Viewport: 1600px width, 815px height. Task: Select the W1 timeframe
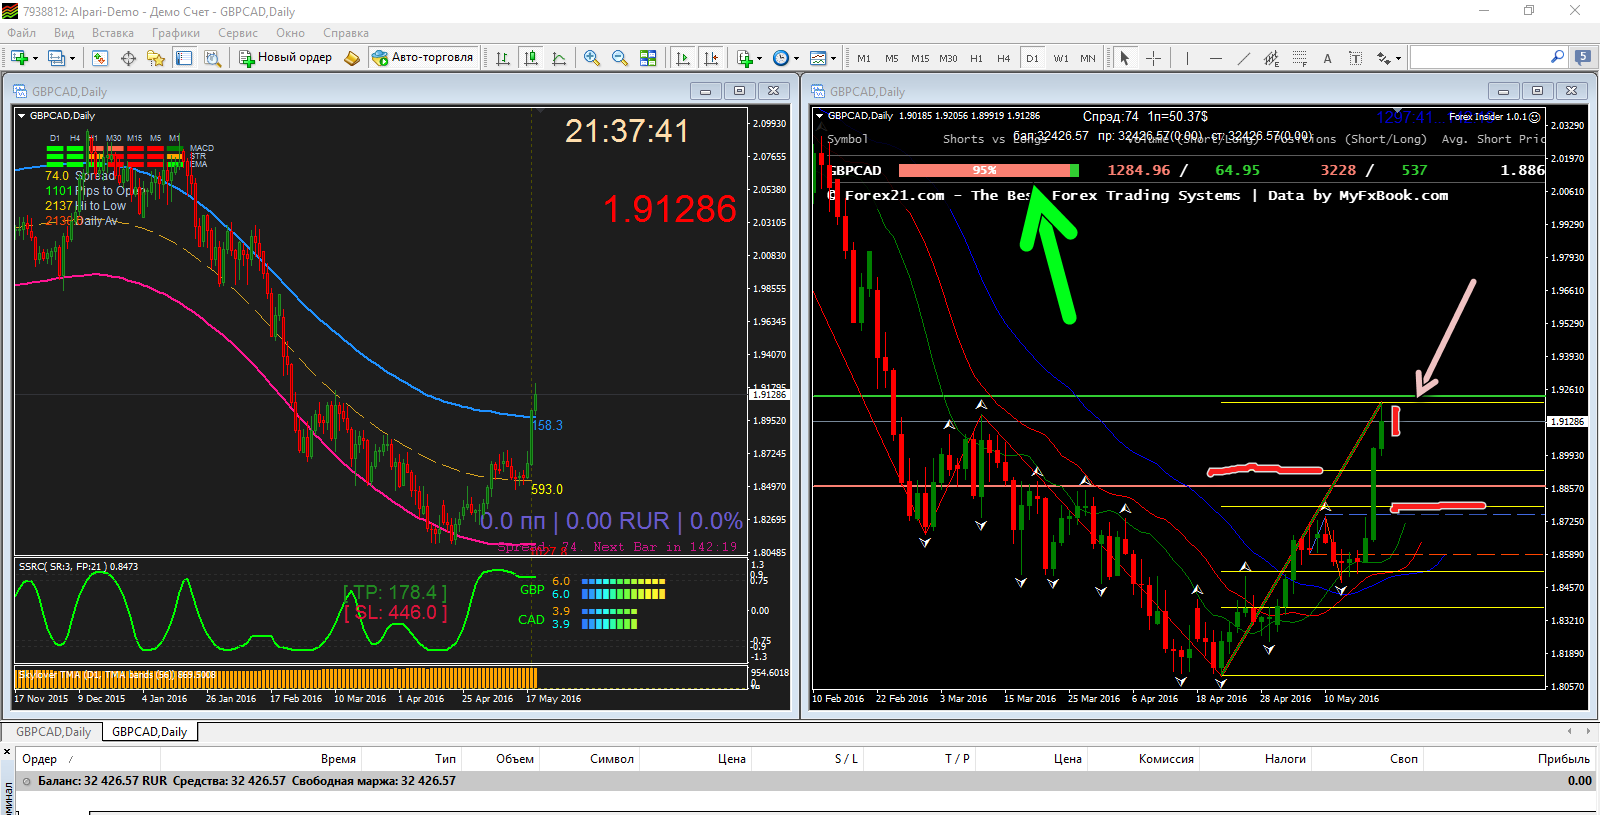click(1061, 58)
